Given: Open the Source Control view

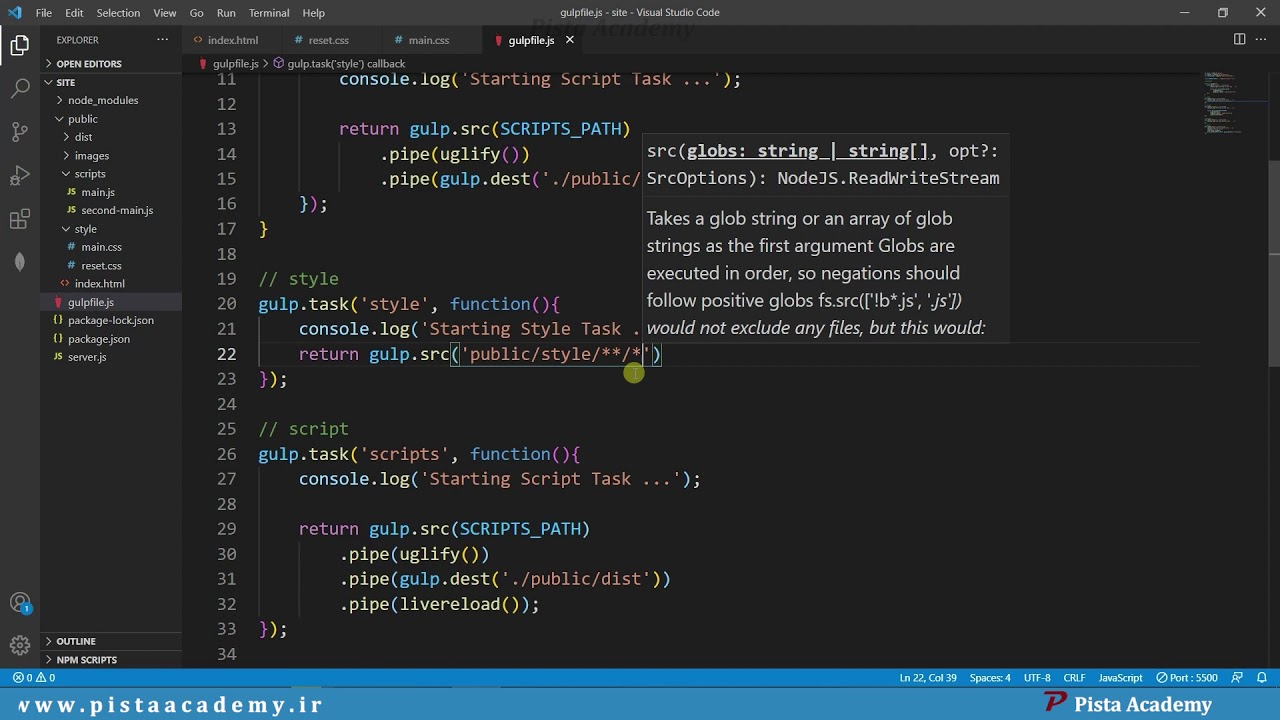Looking at the screenshot, I should (20, 132).
